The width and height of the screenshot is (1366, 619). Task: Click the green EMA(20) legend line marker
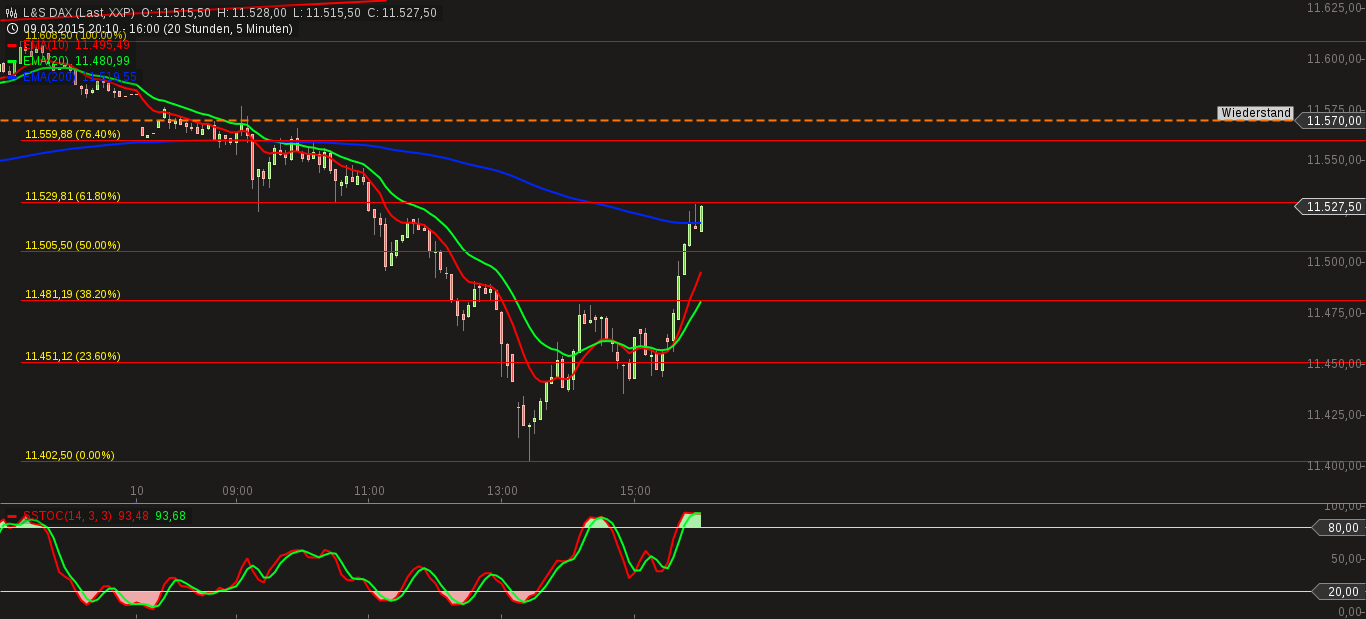coord(12,61)
